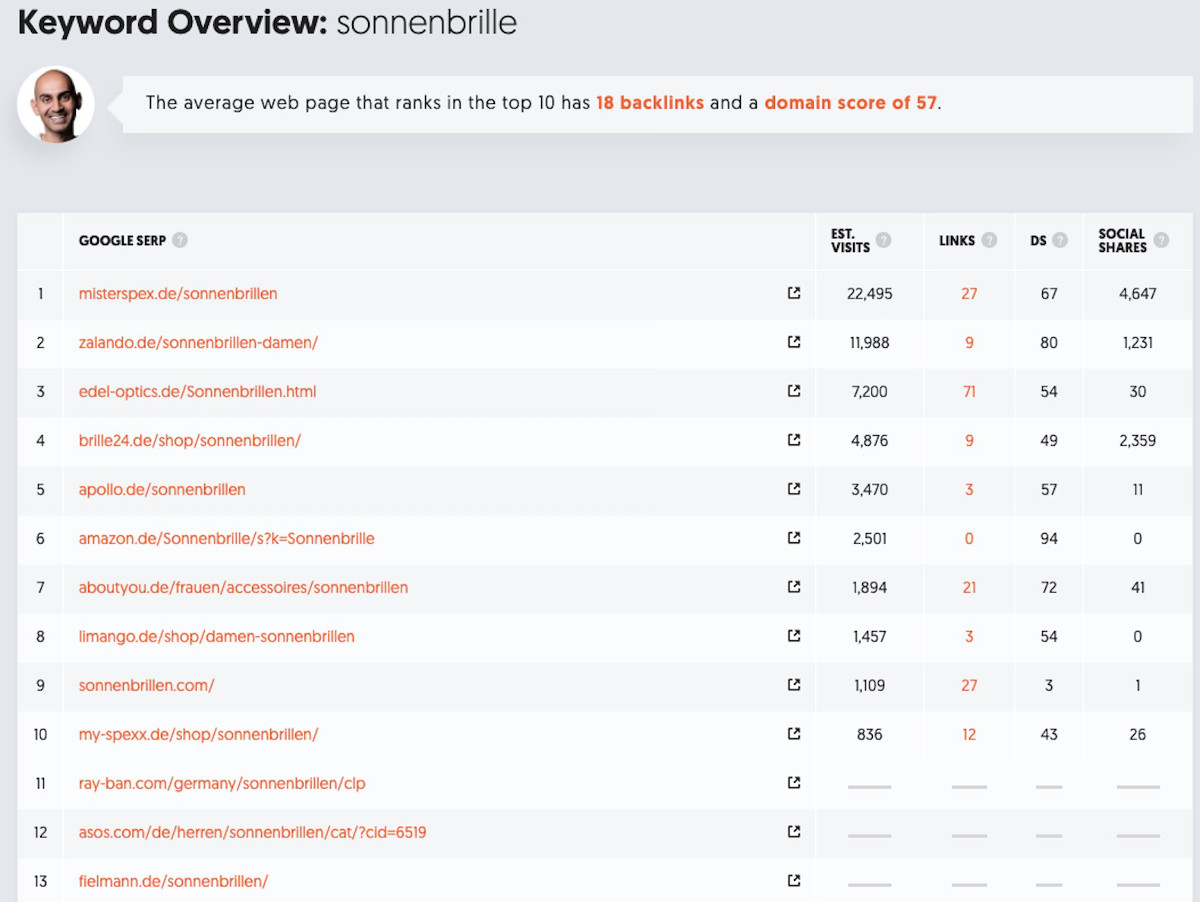Select the 7,200 estimated visits value
Image resolution: width=1200 pixels, height=902 pixels.
pyautogui.click(x=870, y=392)
